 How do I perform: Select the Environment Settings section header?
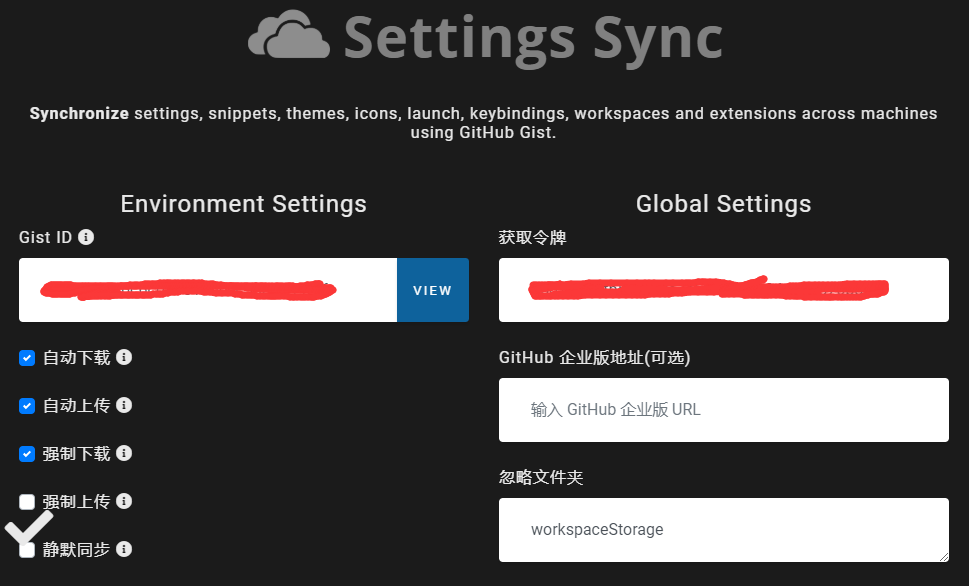click(x=243, y=204)
